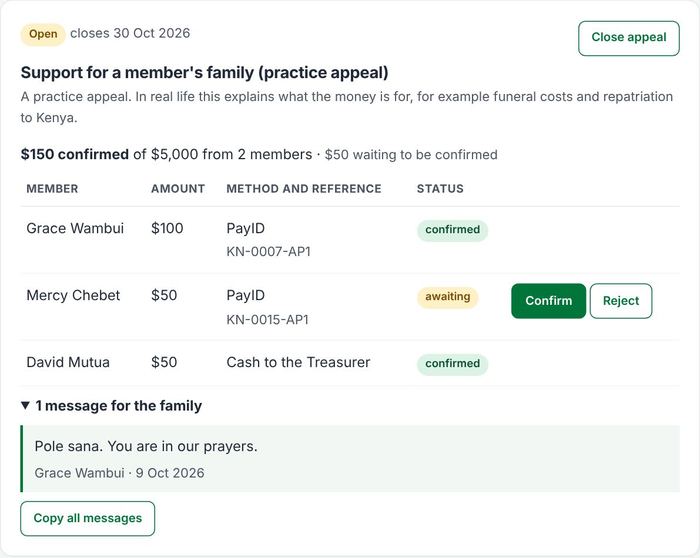Click the Status column header
Image resolution: width=700 pixels, height=558 pixels.
pos(440,189)
